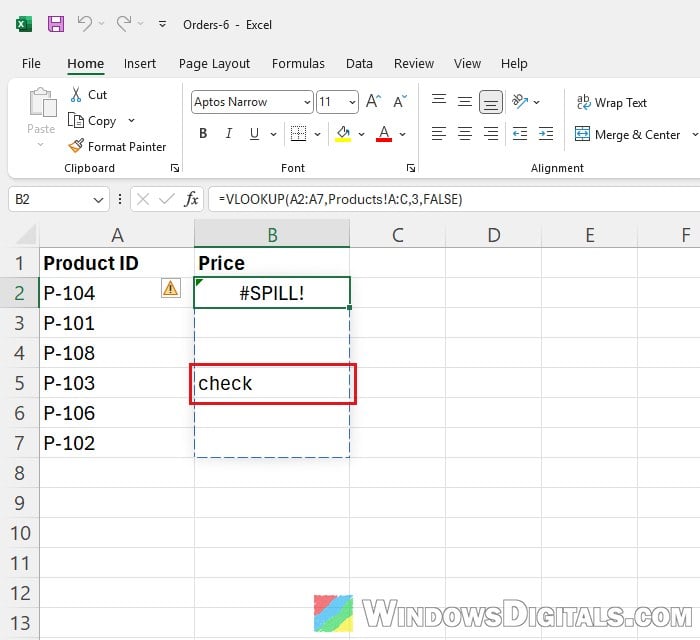Image resolution: width=700 pixels, height=640 pixels.
Task: Click the Align Right icon
Action: tap(491, 133)
